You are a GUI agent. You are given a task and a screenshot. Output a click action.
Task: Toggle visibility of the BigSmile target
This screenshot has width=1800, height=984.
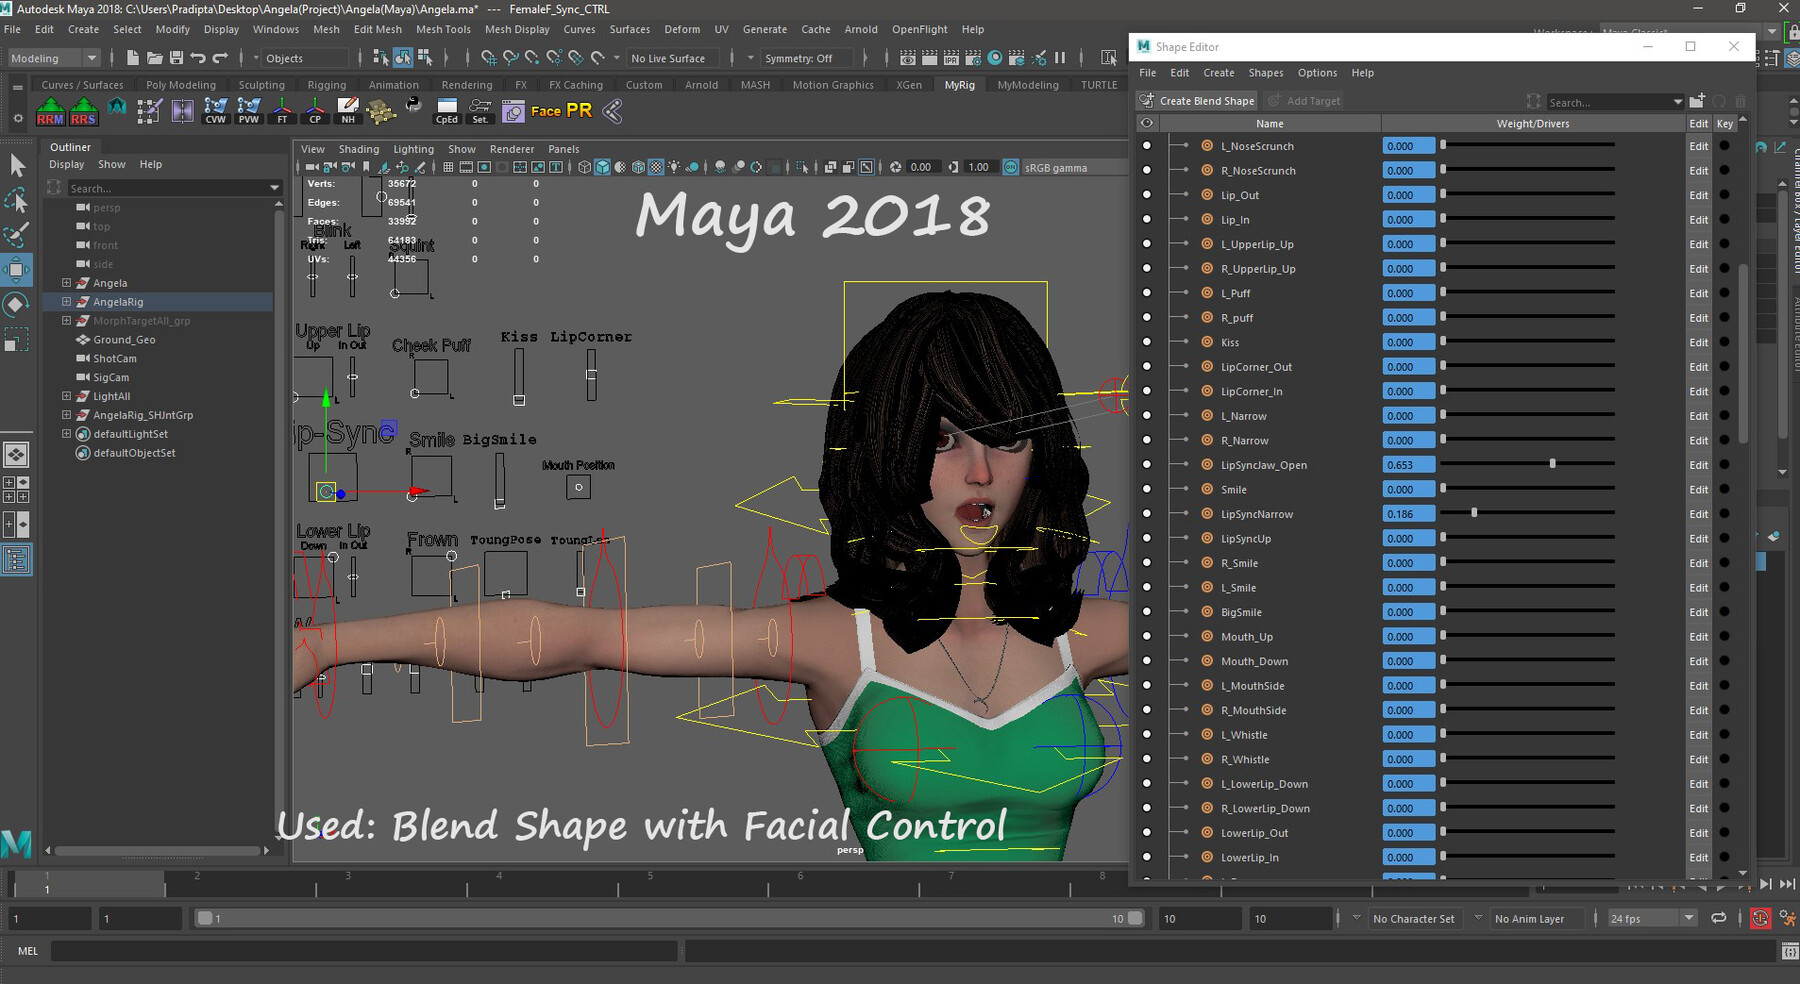[1147, 612]
